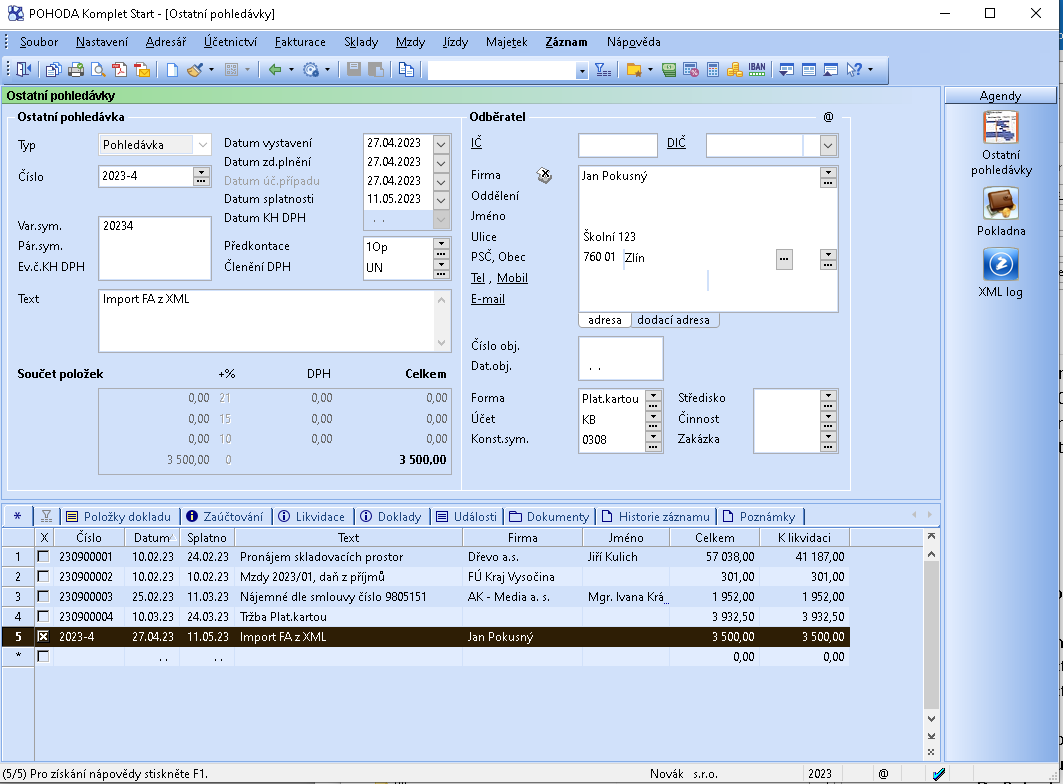Viewport: 1063px width, 784px height.
Task: Click the vertical scrollbar of the records table
Action: pyautogui.click(x=931, y=633)
